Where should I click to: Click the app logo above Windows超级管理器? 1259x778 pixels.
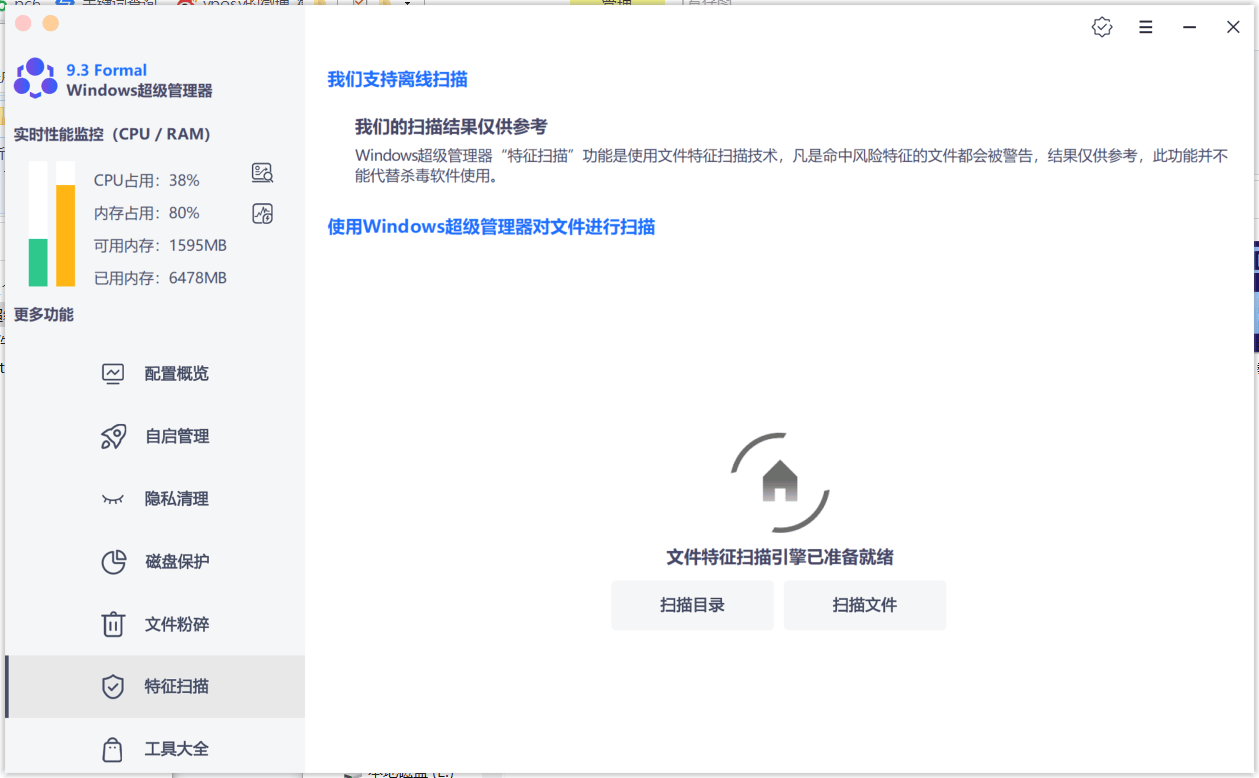[35, 77]
